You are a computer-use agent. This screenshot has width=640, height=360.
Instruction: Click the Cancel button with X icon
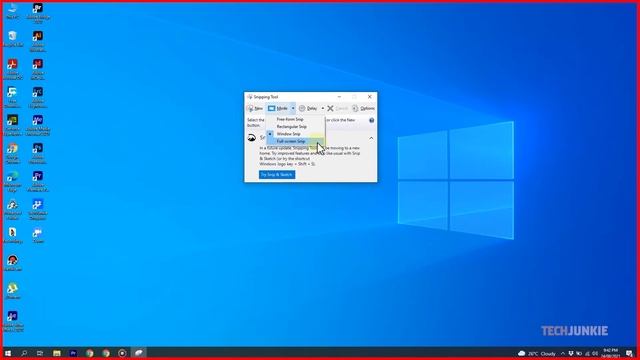(338, 109)
